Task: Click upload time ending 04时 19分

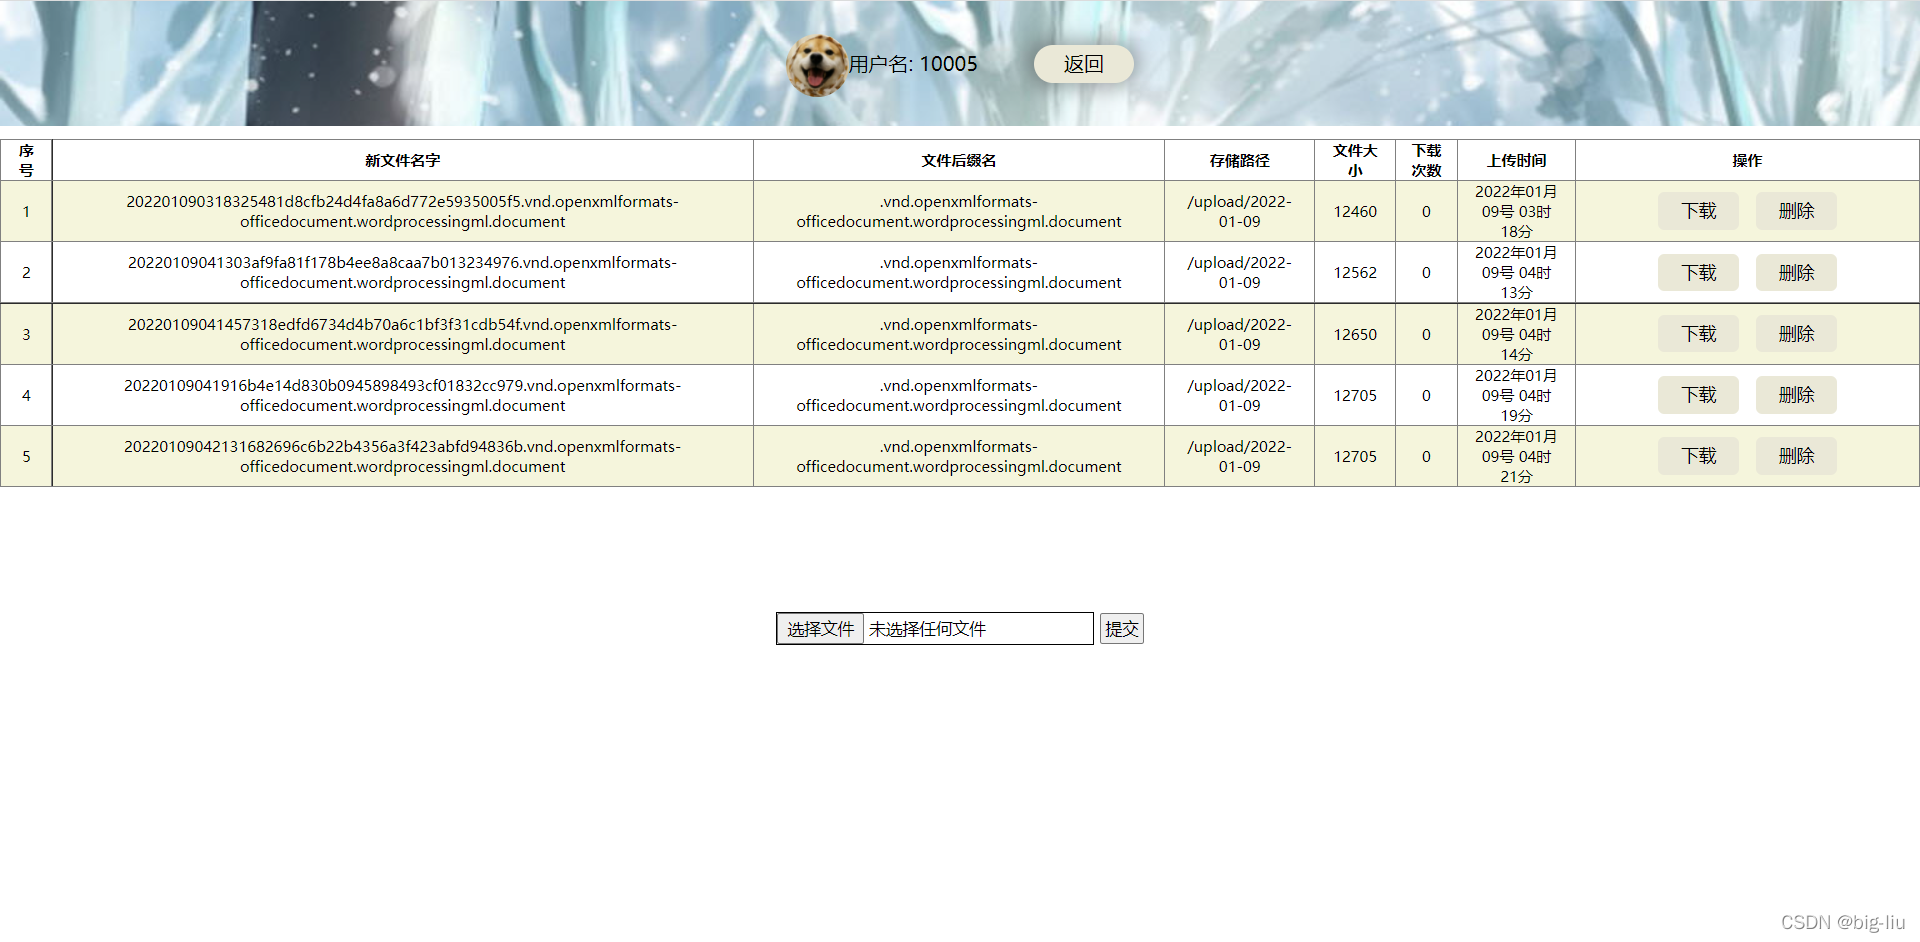Action: pyautogui.click(x=1516, y=395)
